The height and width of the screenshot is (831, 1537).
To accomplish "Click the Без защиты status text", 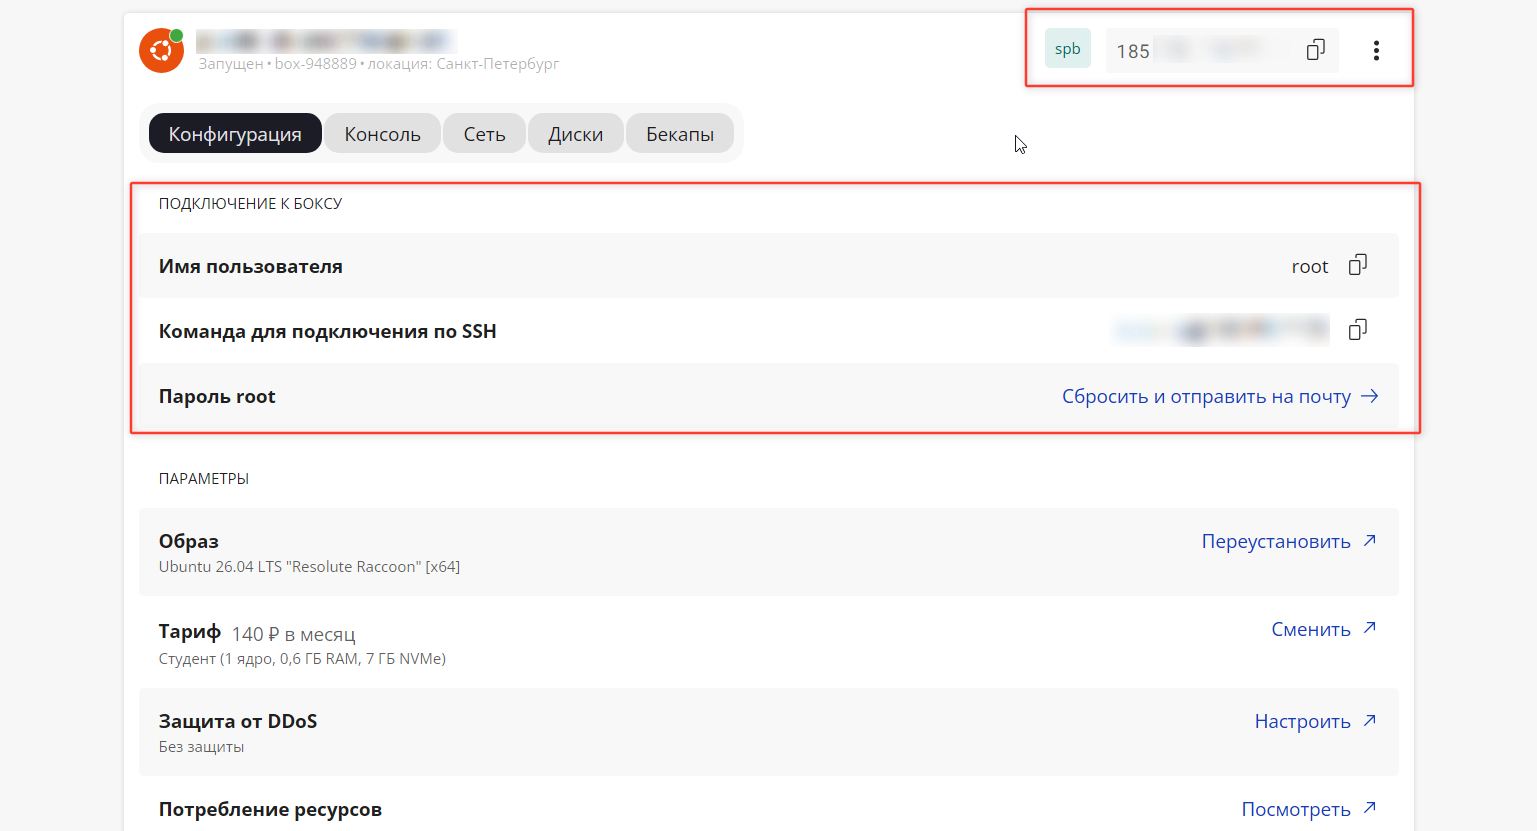I will pyautogui.click(x=201, y=747).
